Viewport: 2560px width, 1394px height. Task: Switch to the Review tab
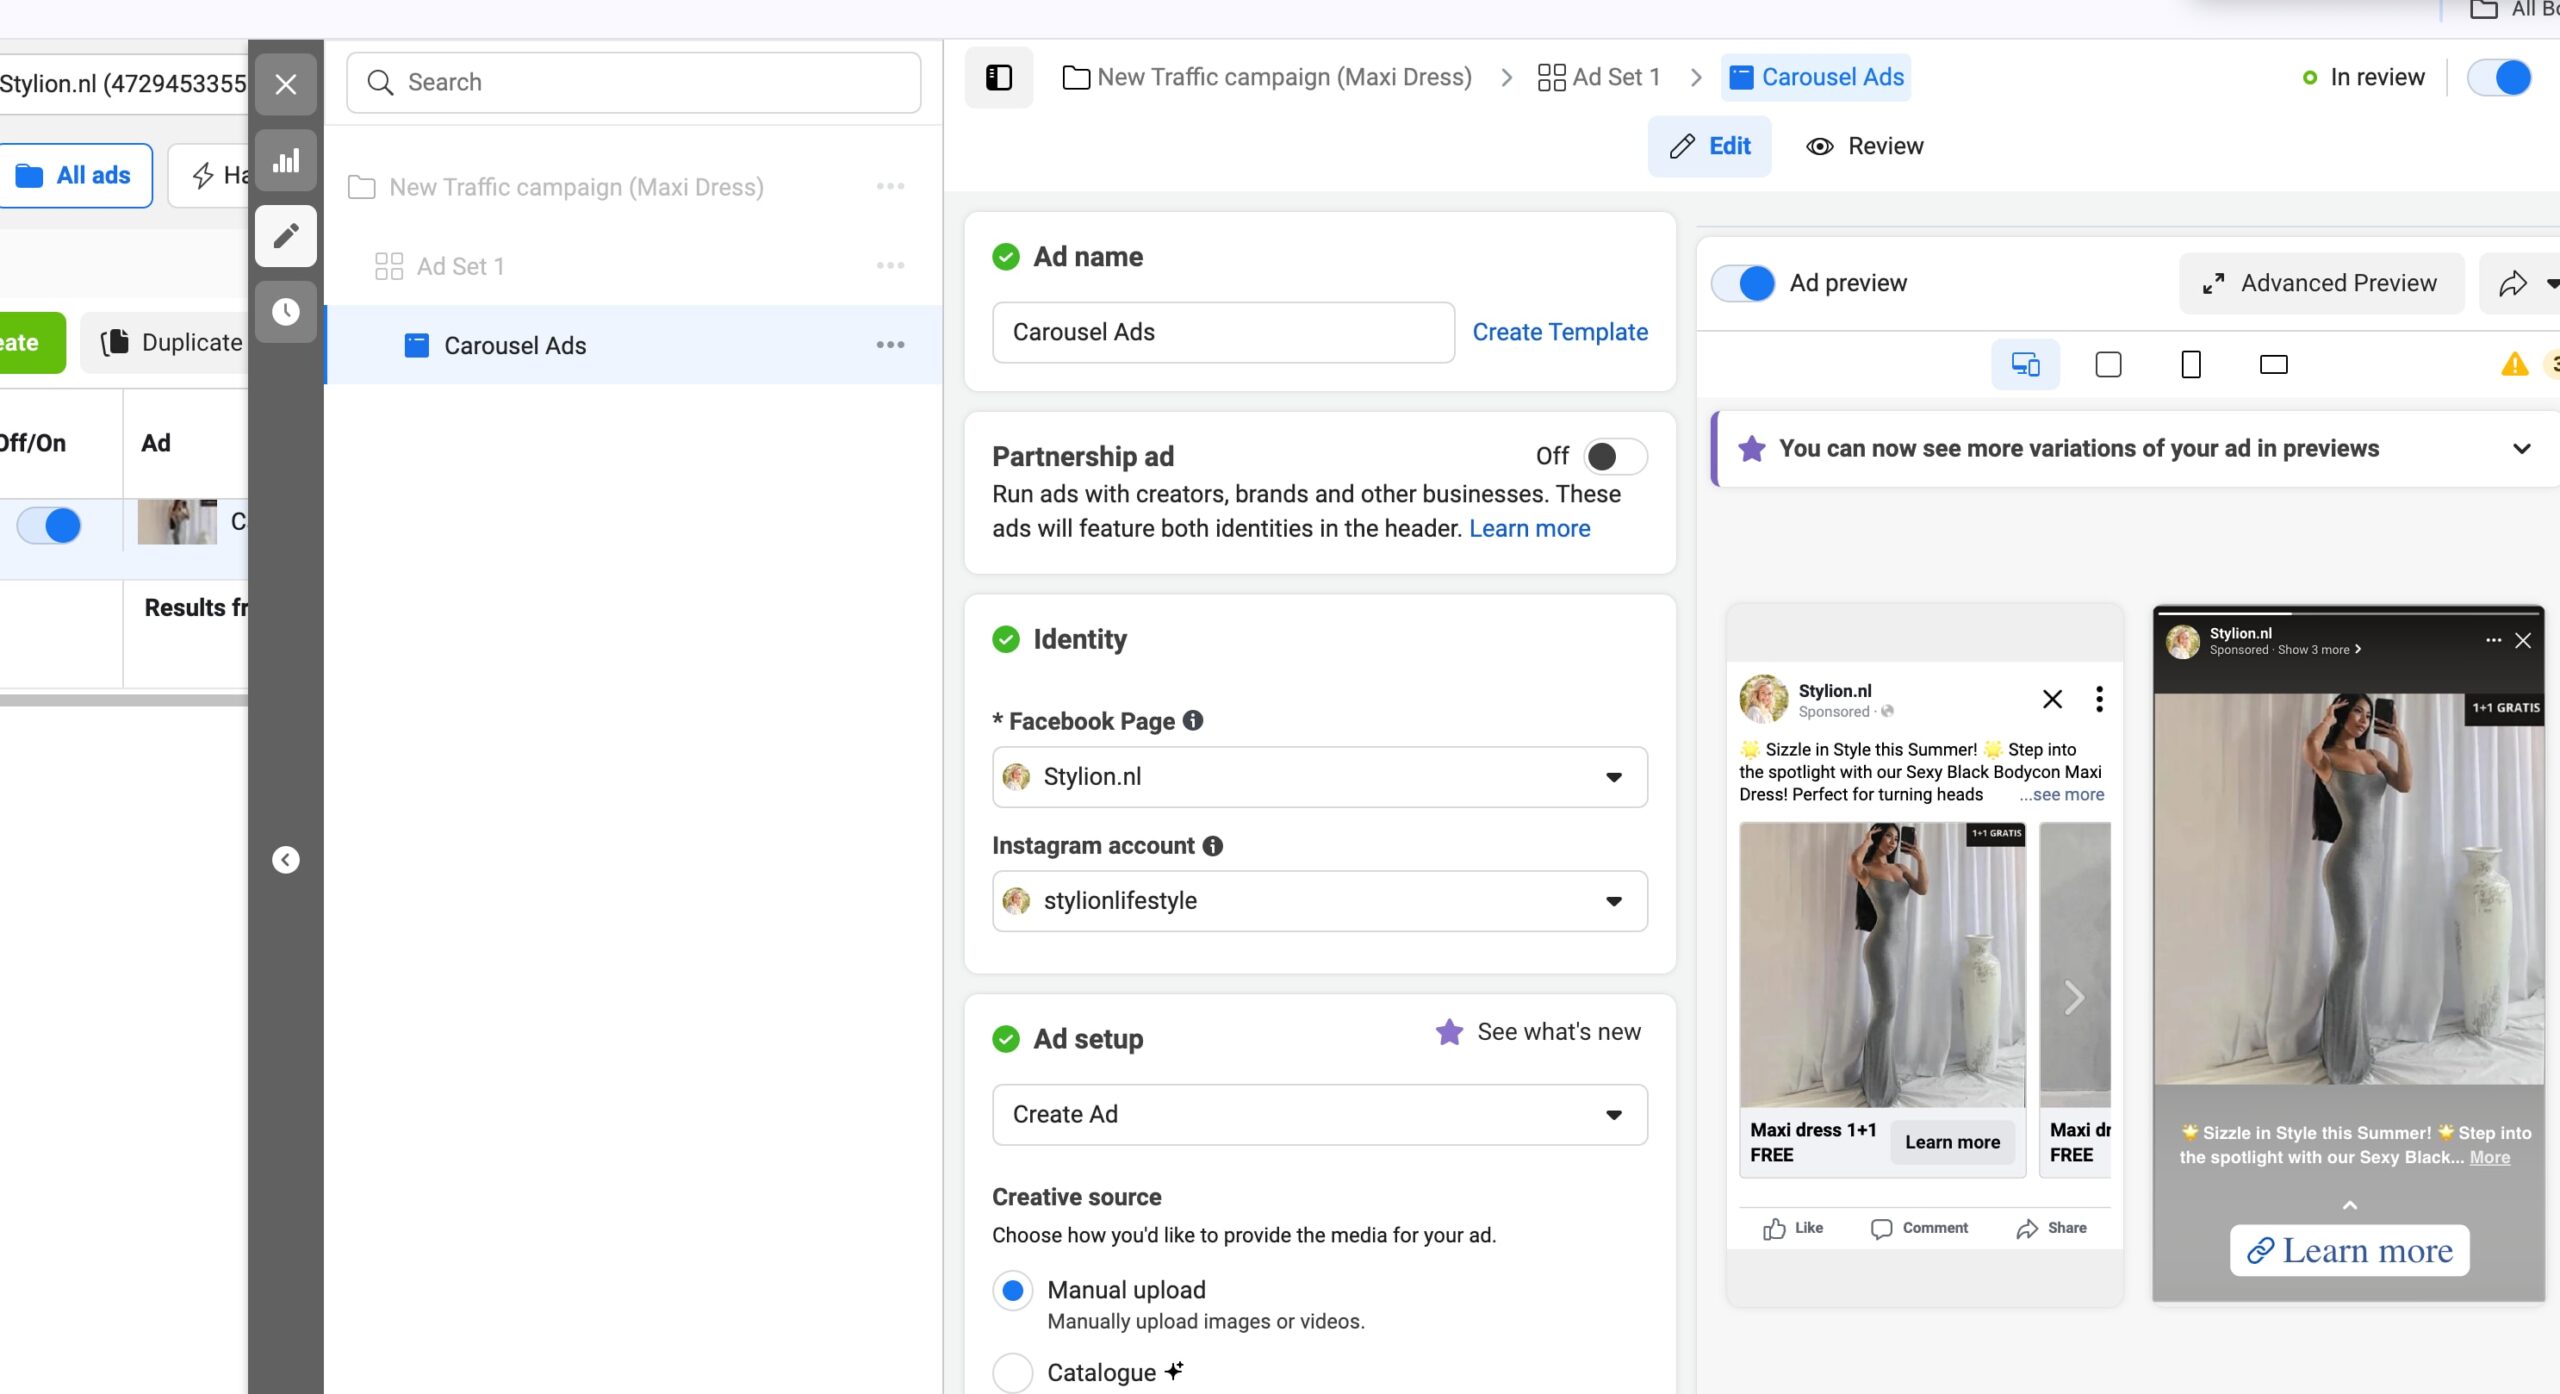click(x=1864, y=146)
